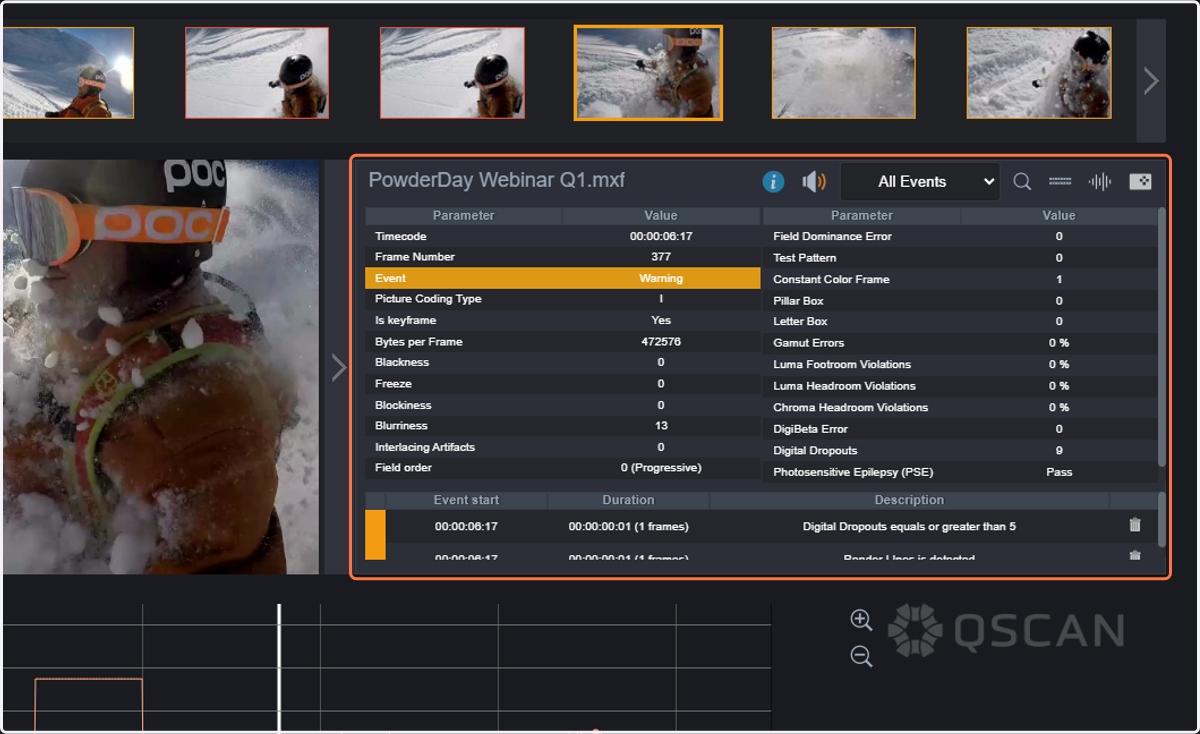Click the zoom out magnifier icon
Image resolution: width=1200 pixels, height=734 pixels.
pos(861,656)
